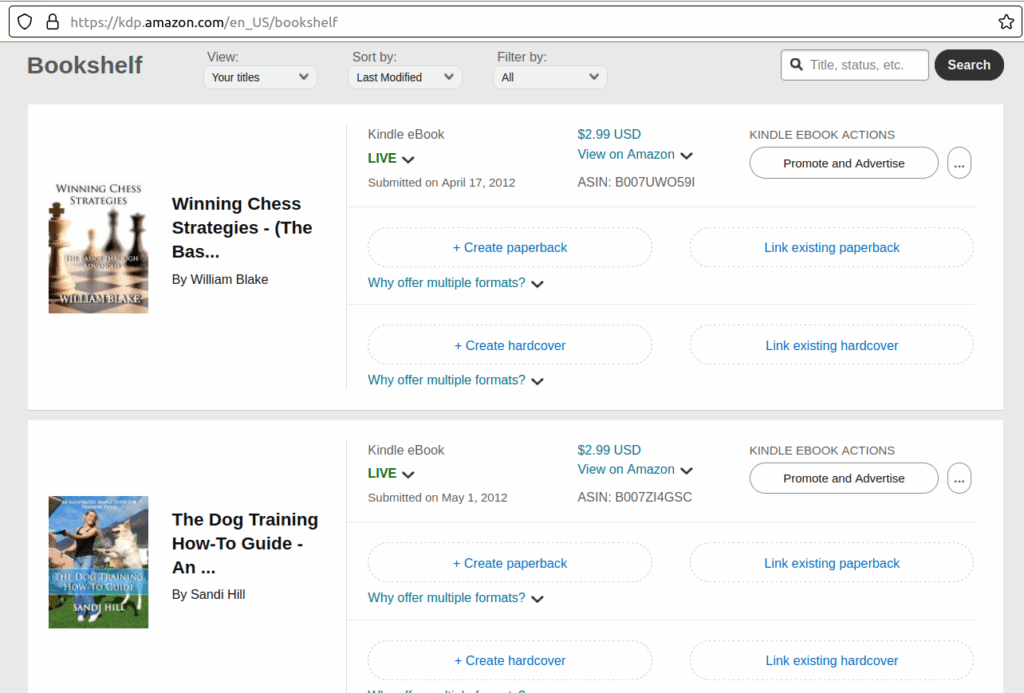The height and width of the screenshot is (693, 1024).
Task: Click the Winning Chess Strategies cover thumbnail
Action: [98, 247]
